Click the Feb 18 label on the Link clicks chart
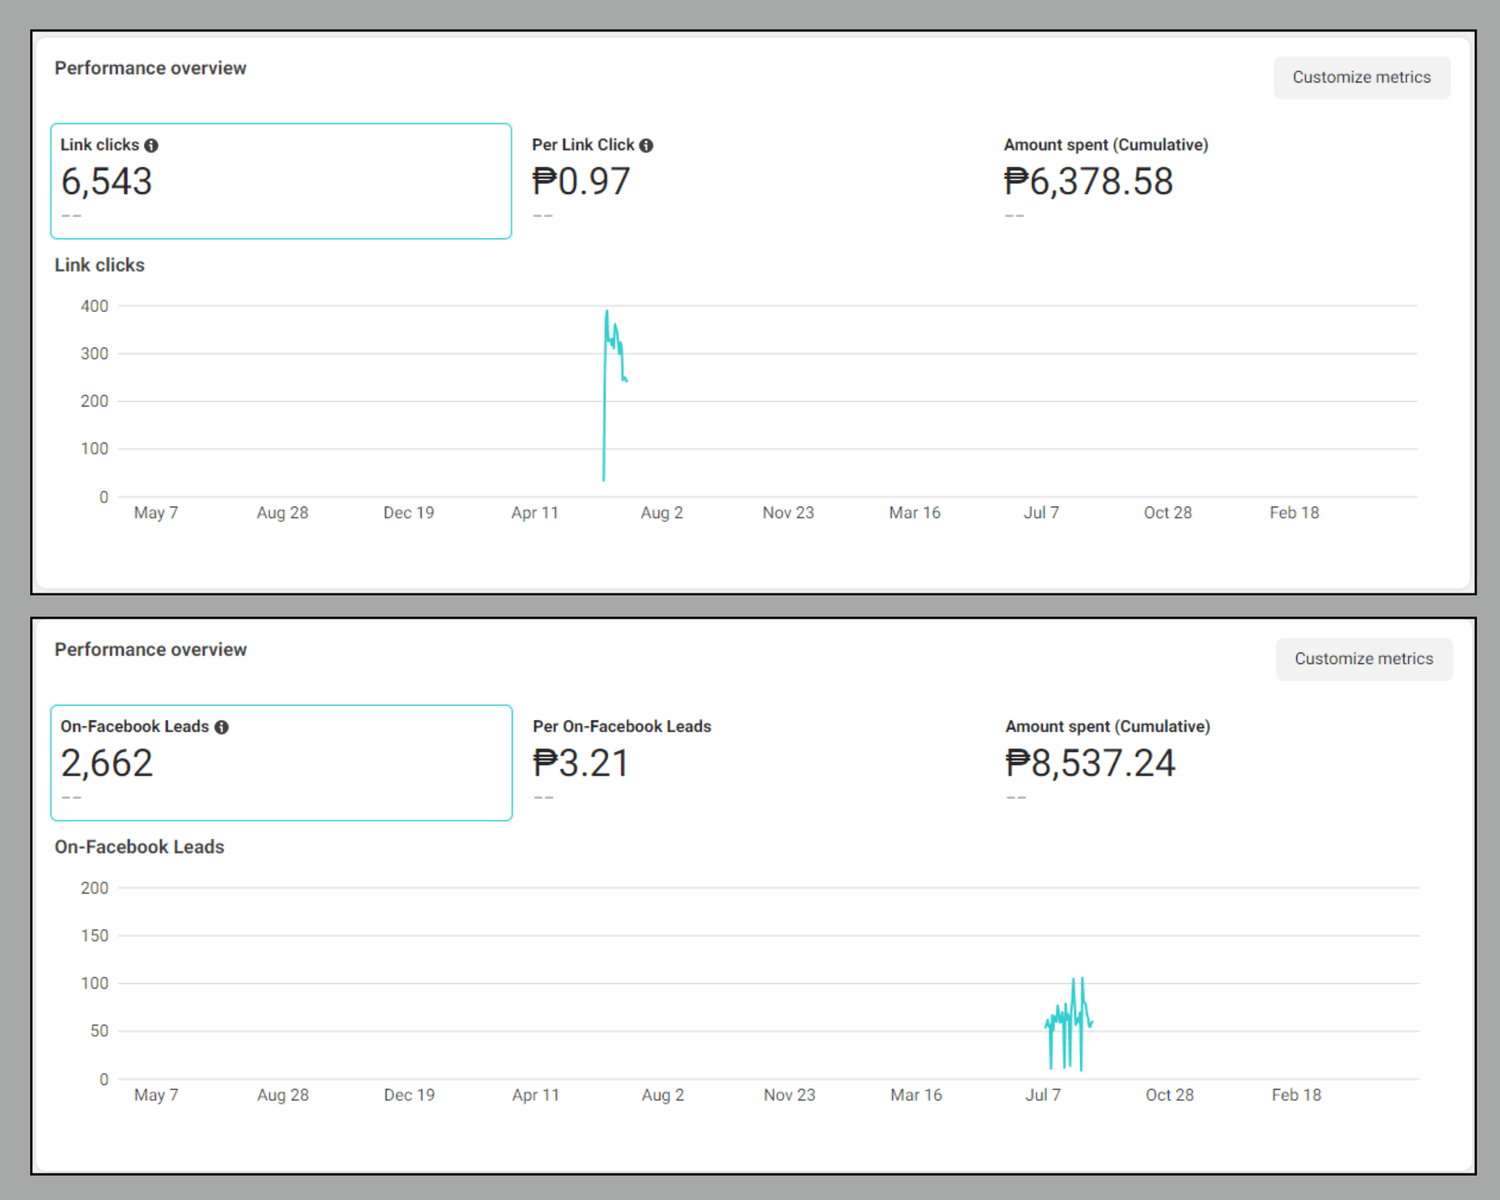Viewport: 1500px width, 1200px height. (x=1294, y=513)
